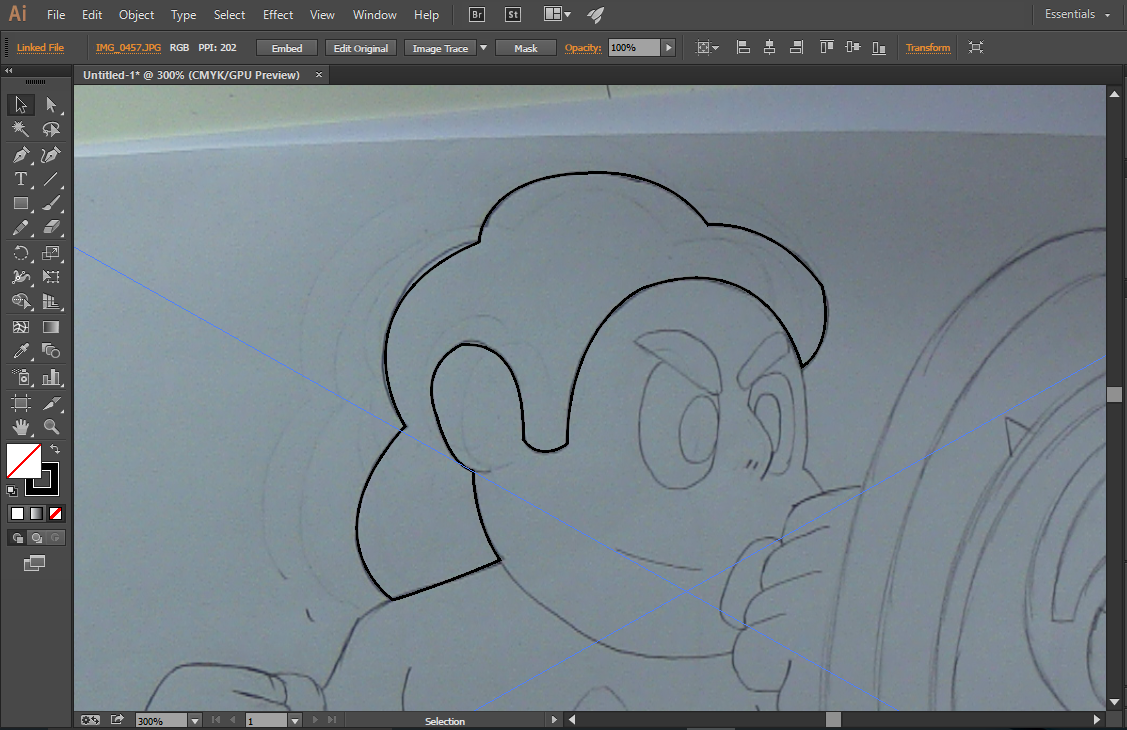Viewport: 1127px width, 730px height.
Task: Open the Window menu
Action: point(374,14)
